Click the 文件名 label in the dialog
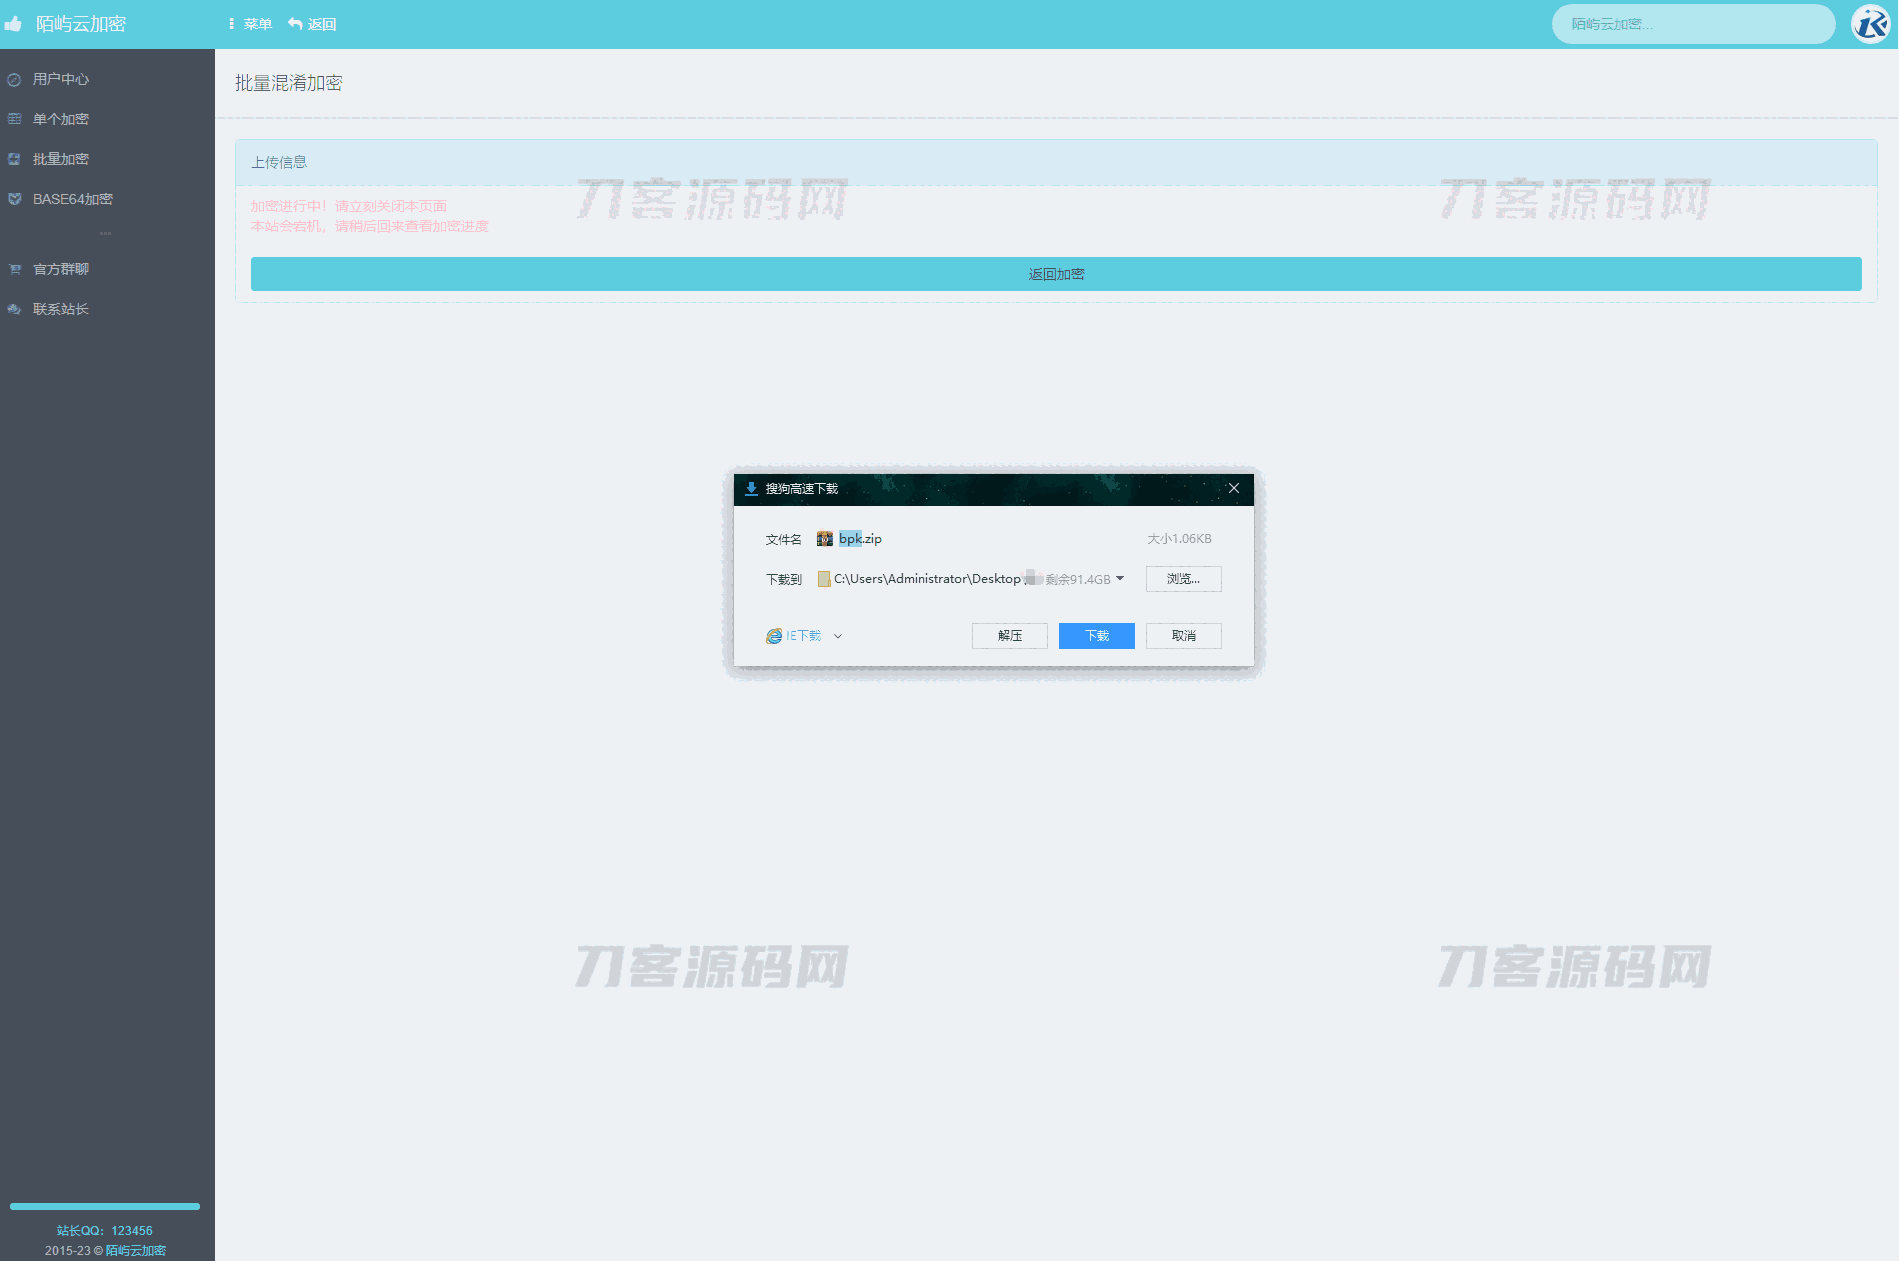 tap(784, 539)
